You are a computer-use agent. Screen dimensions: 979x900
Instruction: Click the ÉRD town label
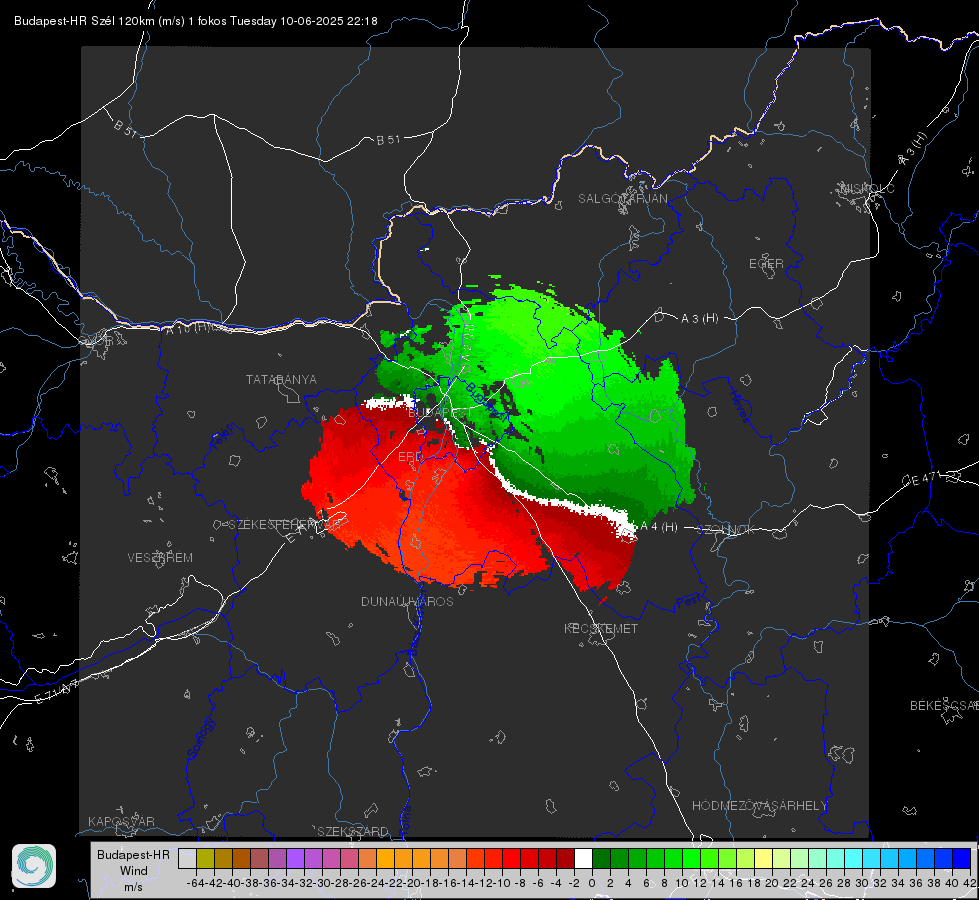point(410,457)
